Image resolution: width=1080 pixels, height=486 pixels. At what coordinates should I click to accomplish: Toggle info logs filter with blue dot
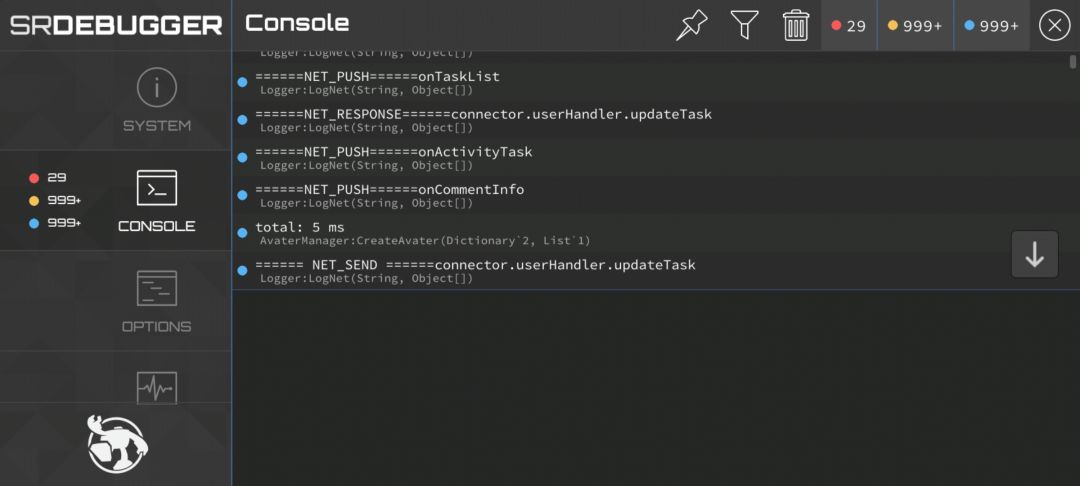pos(992,25)
